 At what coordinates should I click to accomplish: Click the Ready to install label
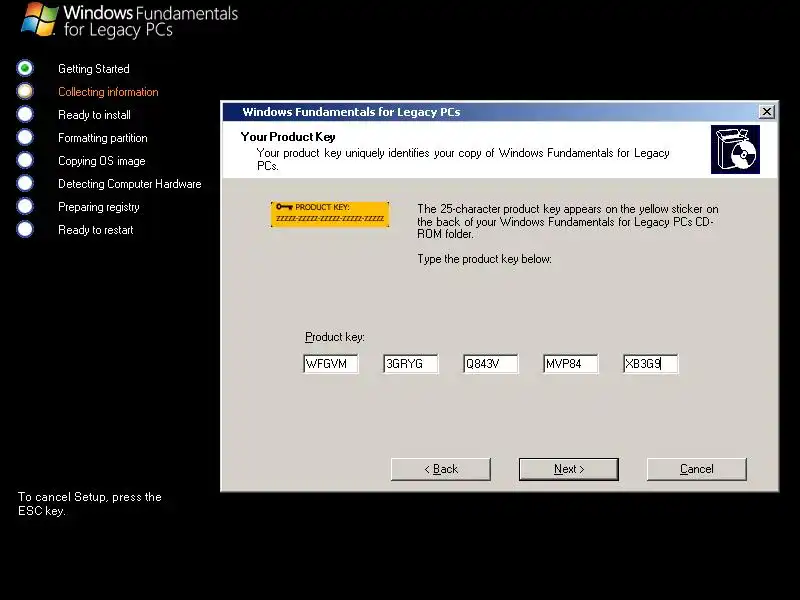pos(94,115)
